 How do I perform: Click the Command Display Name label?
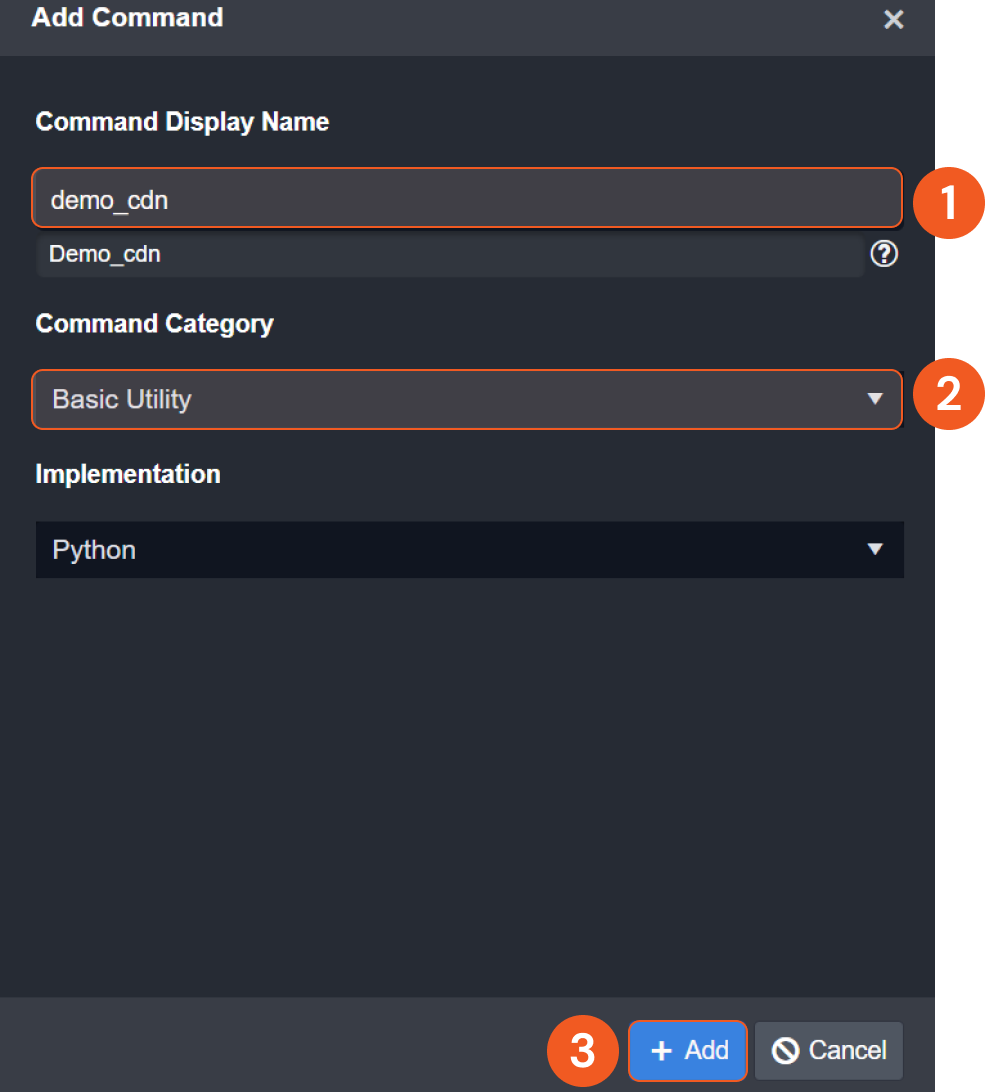182,122
